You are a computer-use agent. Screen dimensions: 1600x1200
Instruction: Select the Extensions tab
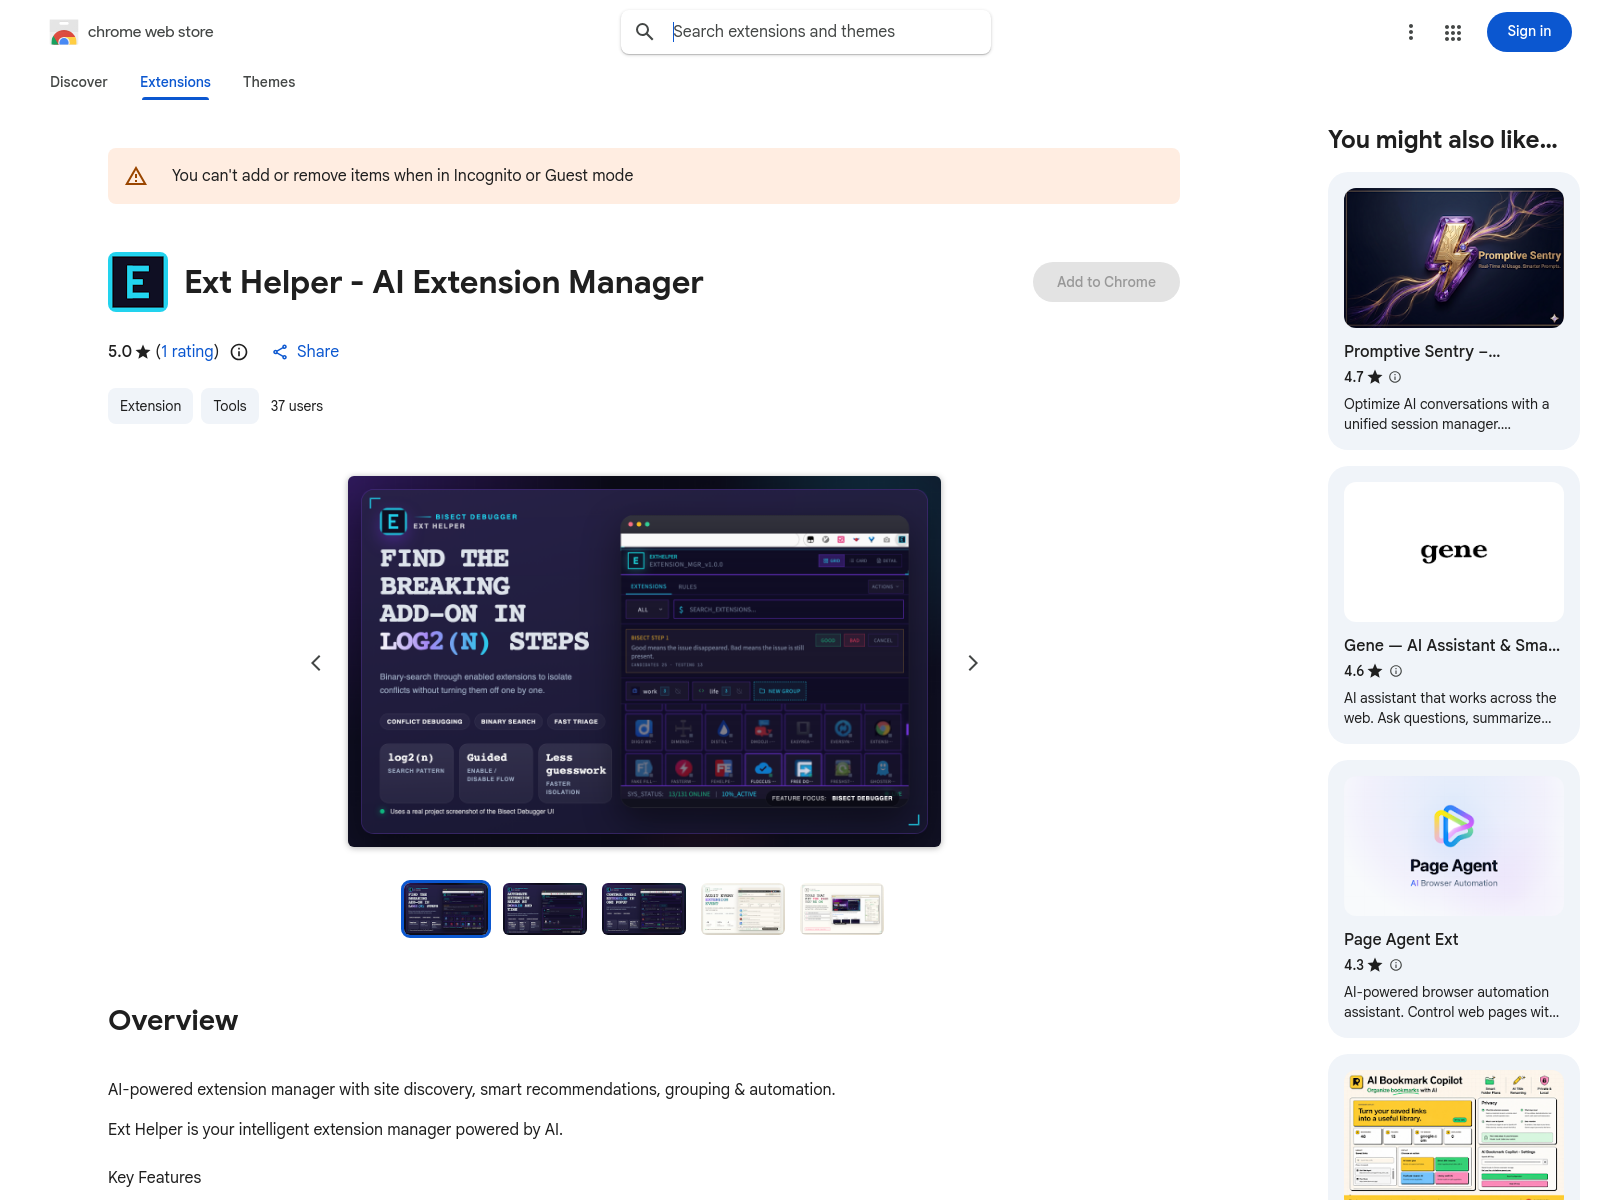coord(175,82)
